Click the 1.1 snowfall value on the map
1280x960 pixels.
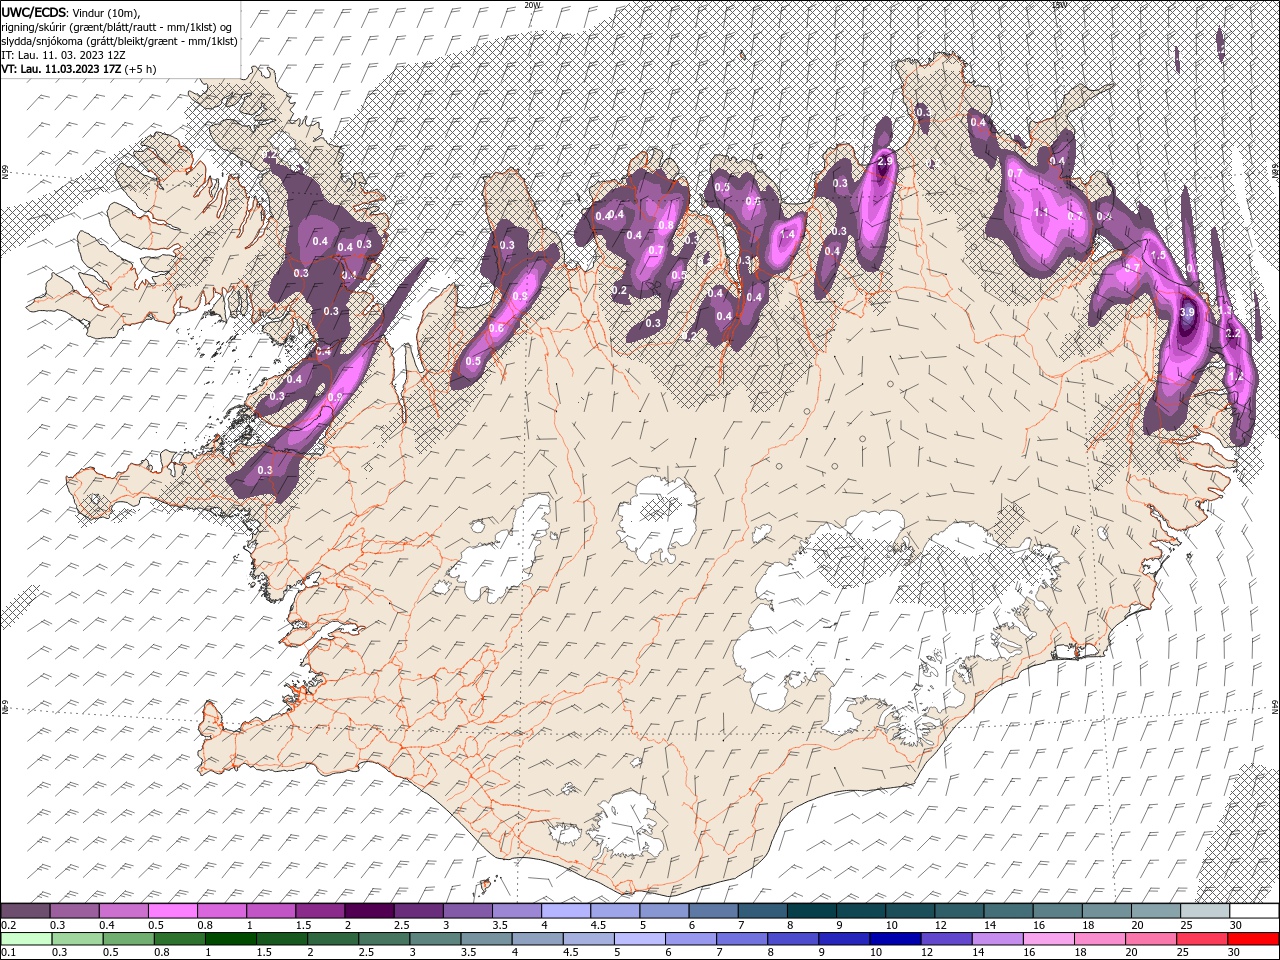click(1040, 212)
